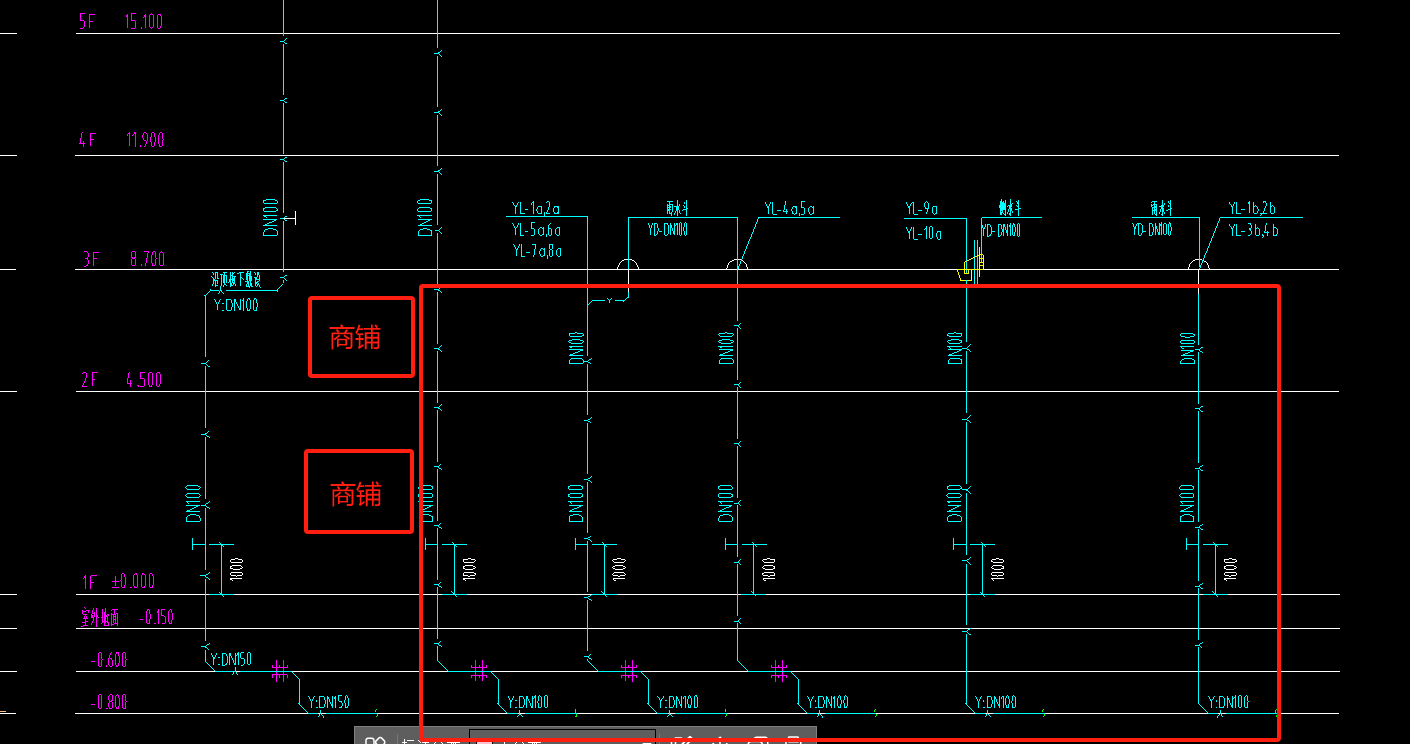Click the Y:DN100 text under 沿顶板下敷设
The height and width of the screenshot is (744, 1410).
[236, 305]
